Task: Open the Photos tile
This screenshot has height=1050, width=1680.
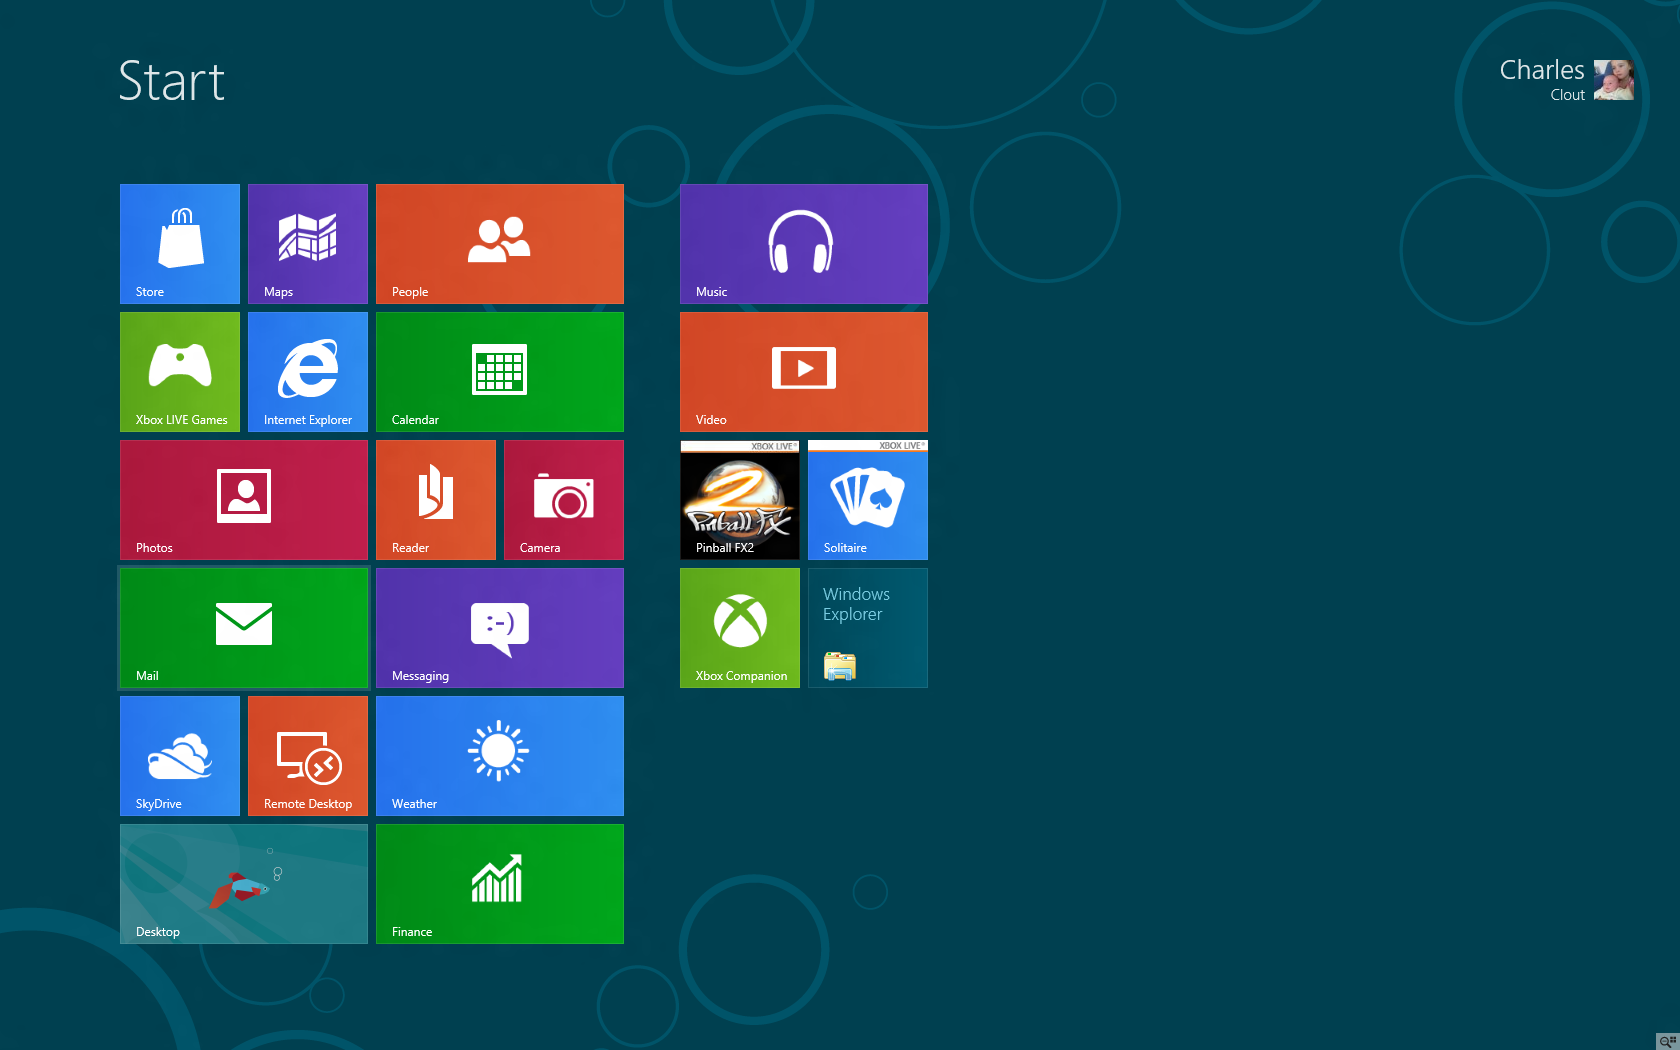Action: pos(244,500)
